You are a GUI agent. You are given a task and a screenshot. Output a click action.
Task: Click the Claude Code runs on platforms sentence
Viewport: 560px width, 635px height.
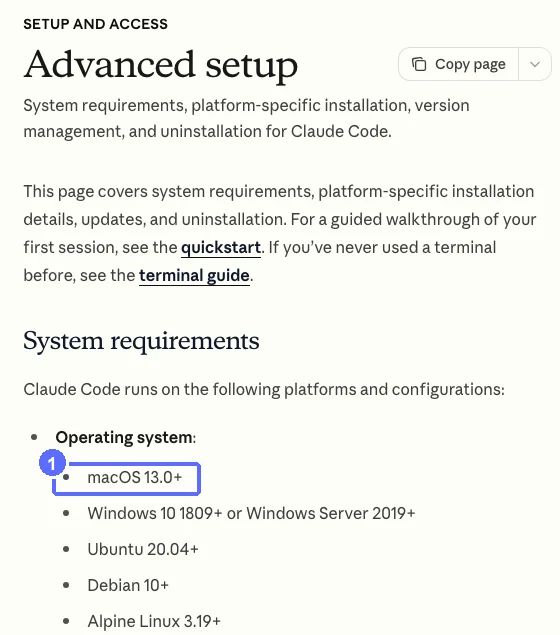[x=264, y=390]
